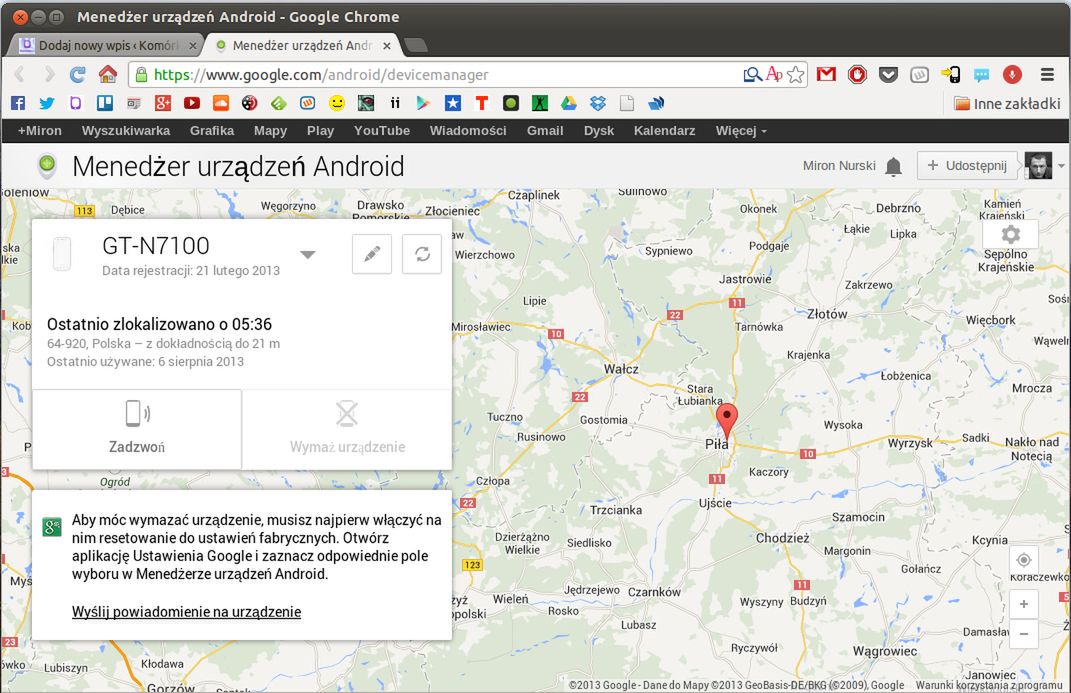
Task: Open the Inne zakładki bookmarks folder
Action: coord(1007,104)
